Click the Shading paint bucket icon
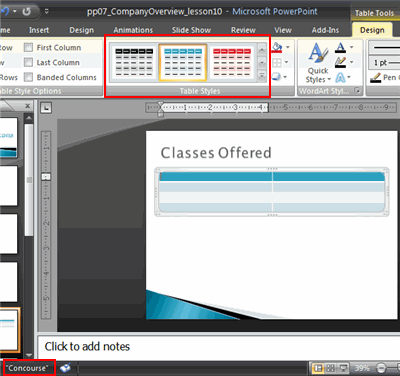This screenshot has height=376, width=400. 277,47
